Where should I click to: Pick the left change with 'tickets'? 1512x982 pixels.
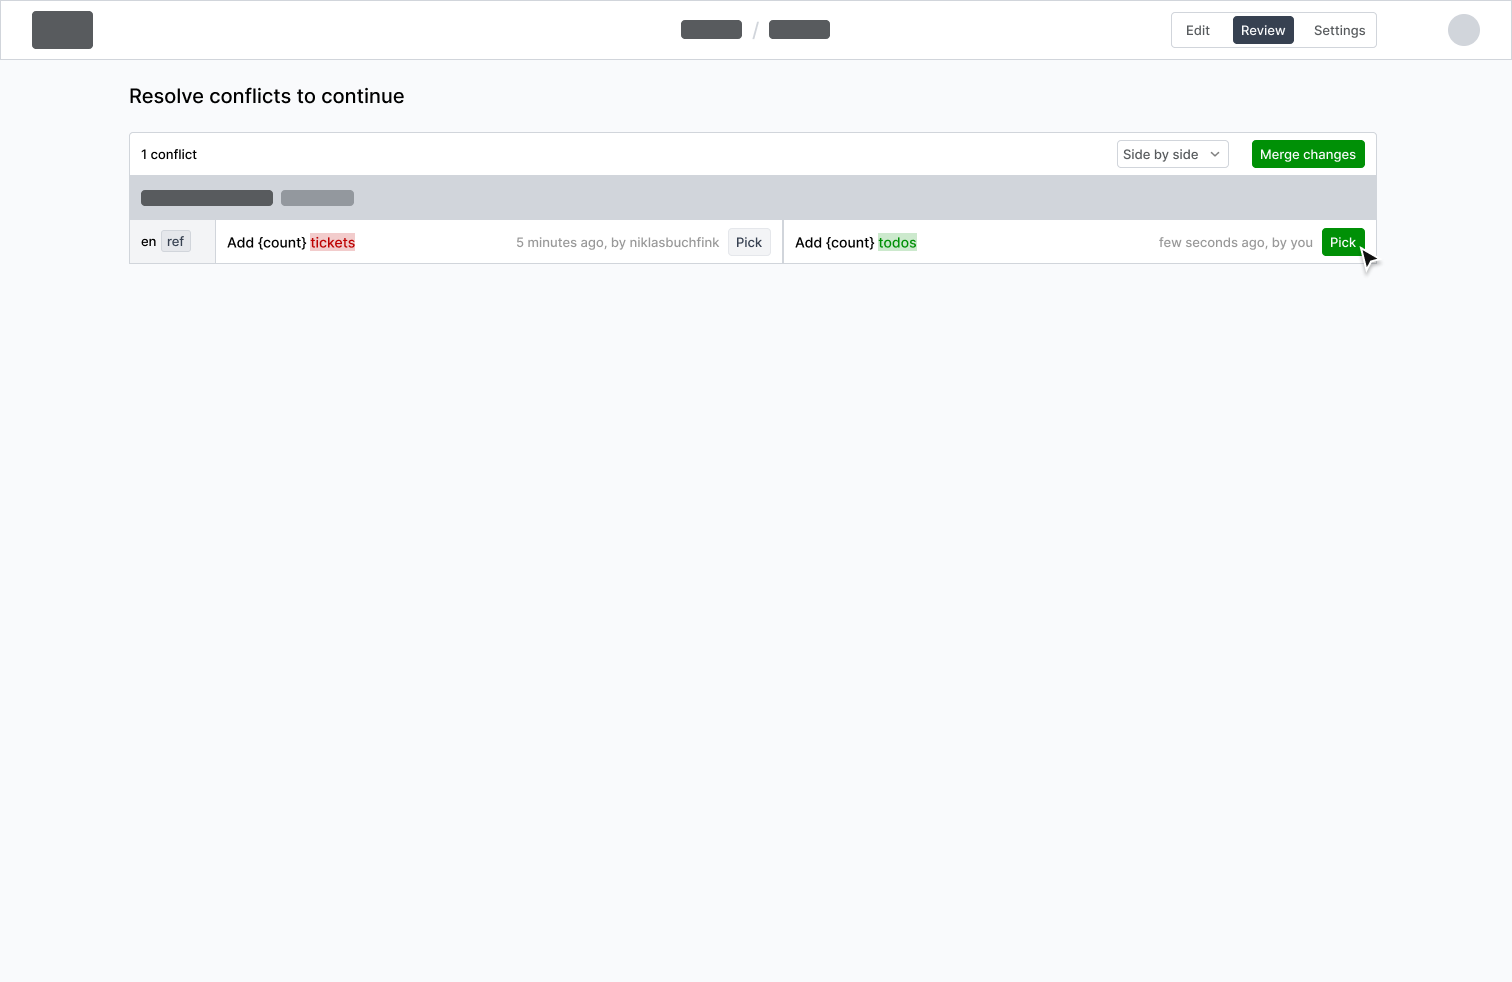(x=749, y=242)
